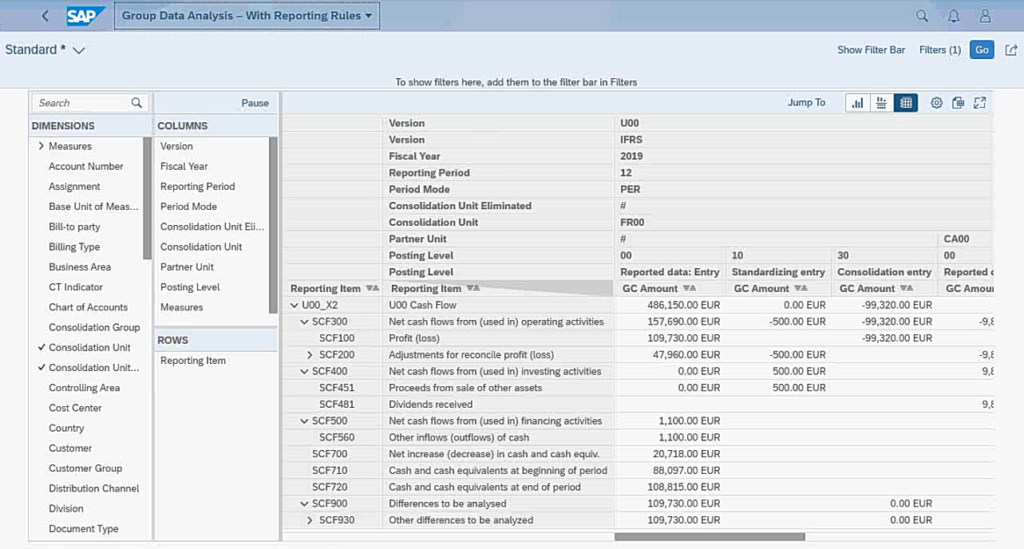Image resolution: width=1024 pixels, height=549 pixels.
Task: Collapse the SCF400 node
Action: [304, 371]
